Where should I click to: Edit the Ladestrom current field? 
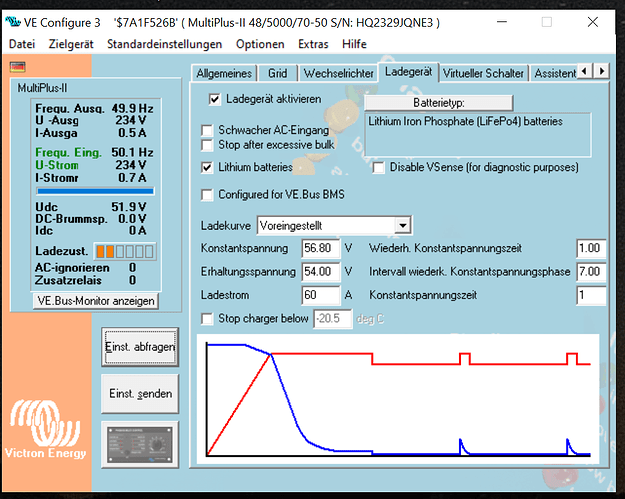tap(320, 295)
